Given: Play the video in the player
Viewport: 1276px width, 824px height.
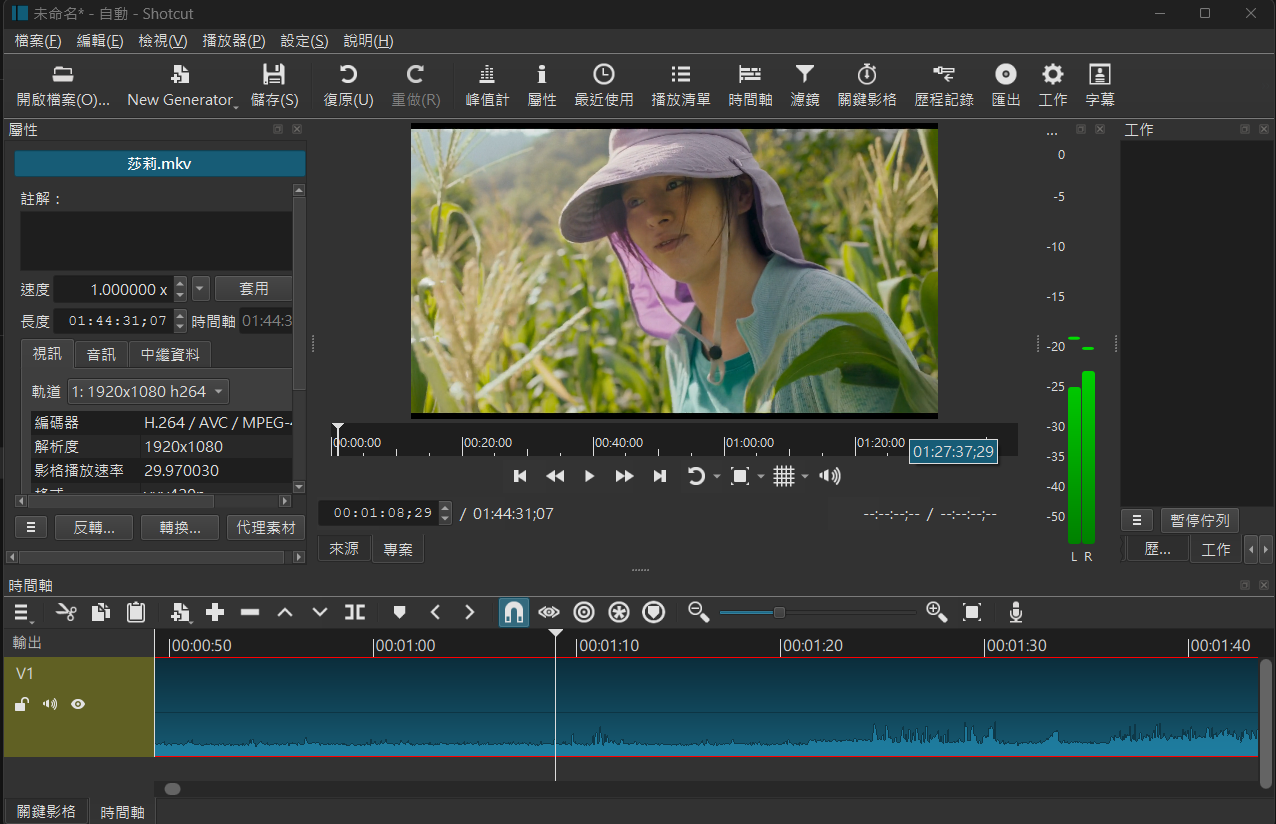Looking at the screenshot, I should 590,476.
